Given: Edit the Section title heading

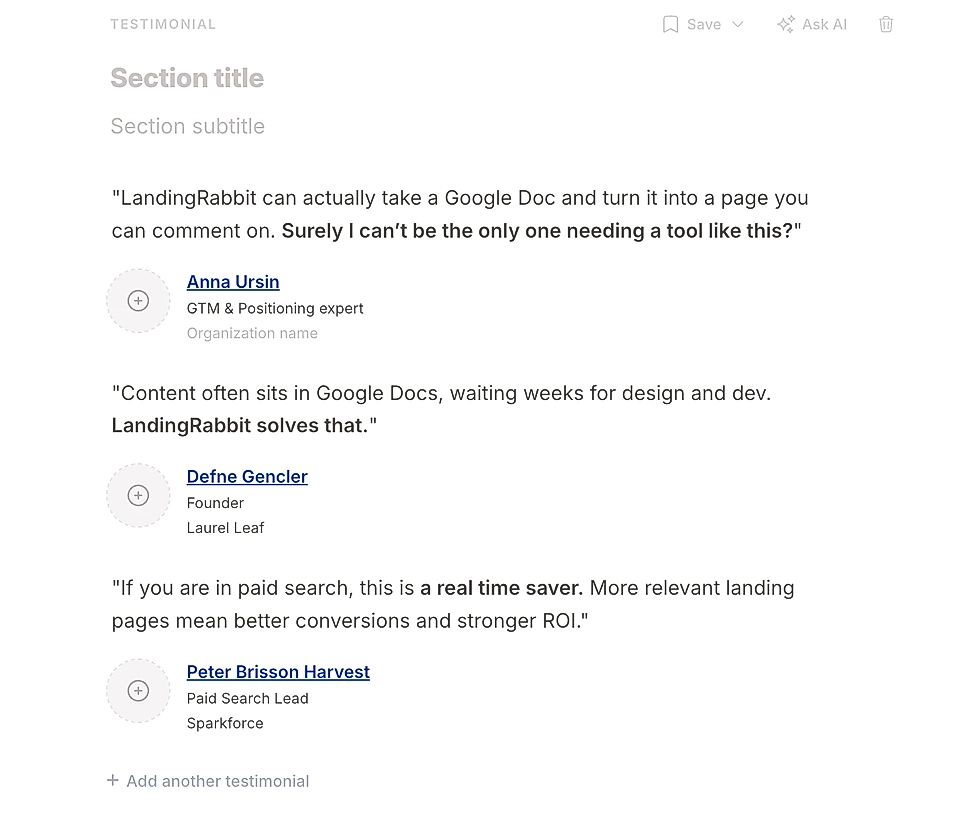Looking at the screenshot, I should [x=187, y=77].
